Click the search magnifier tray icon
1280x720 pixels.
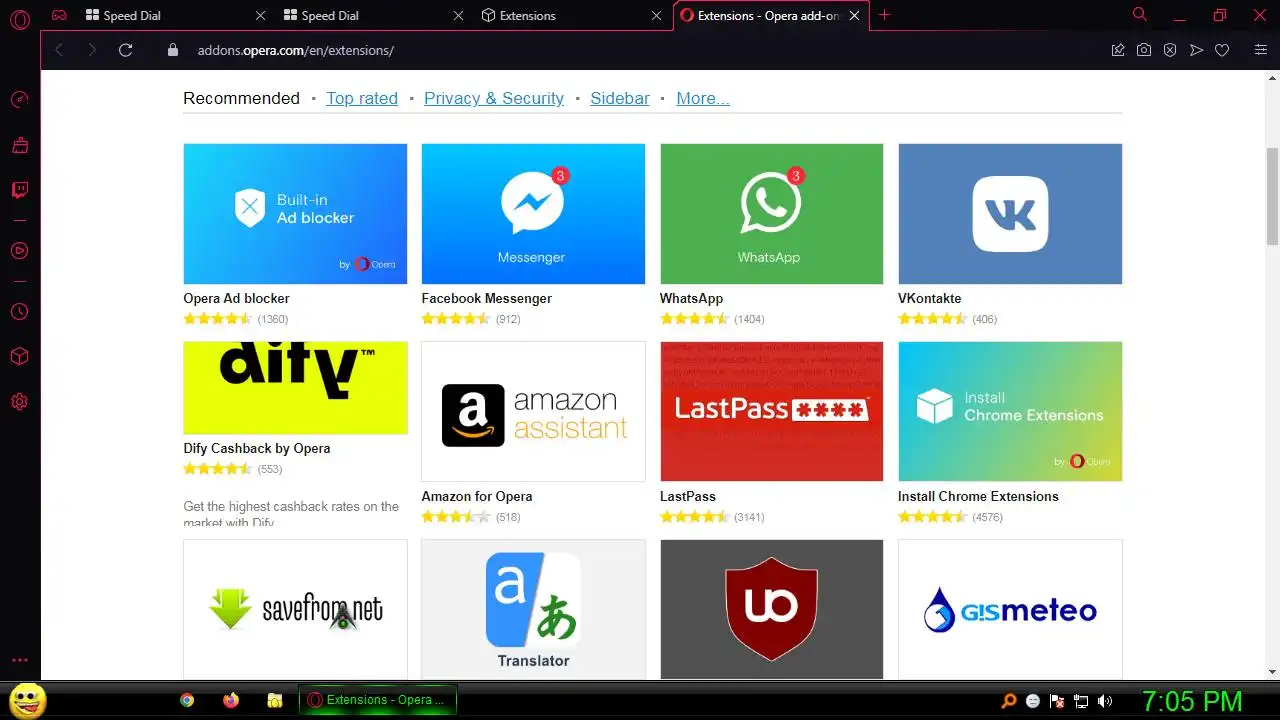click(1010, 702)
